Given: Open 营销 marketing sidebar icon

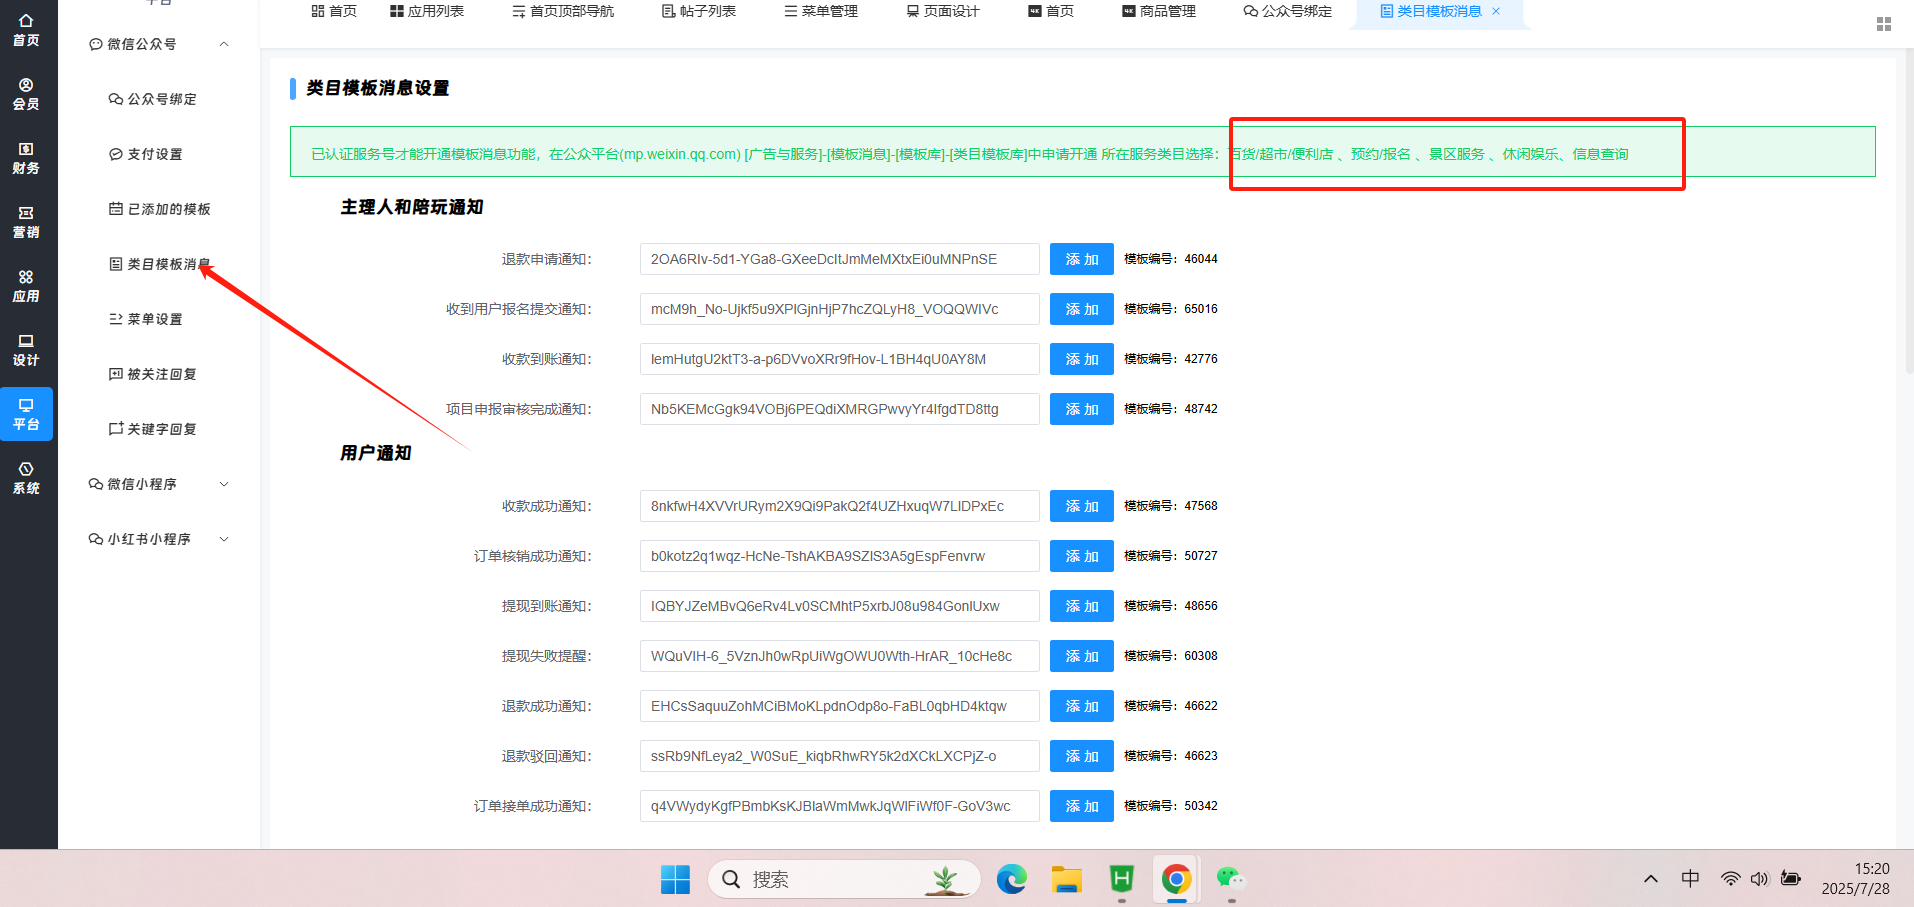Looking at the screenshot, I should click(x=26, y=222).
